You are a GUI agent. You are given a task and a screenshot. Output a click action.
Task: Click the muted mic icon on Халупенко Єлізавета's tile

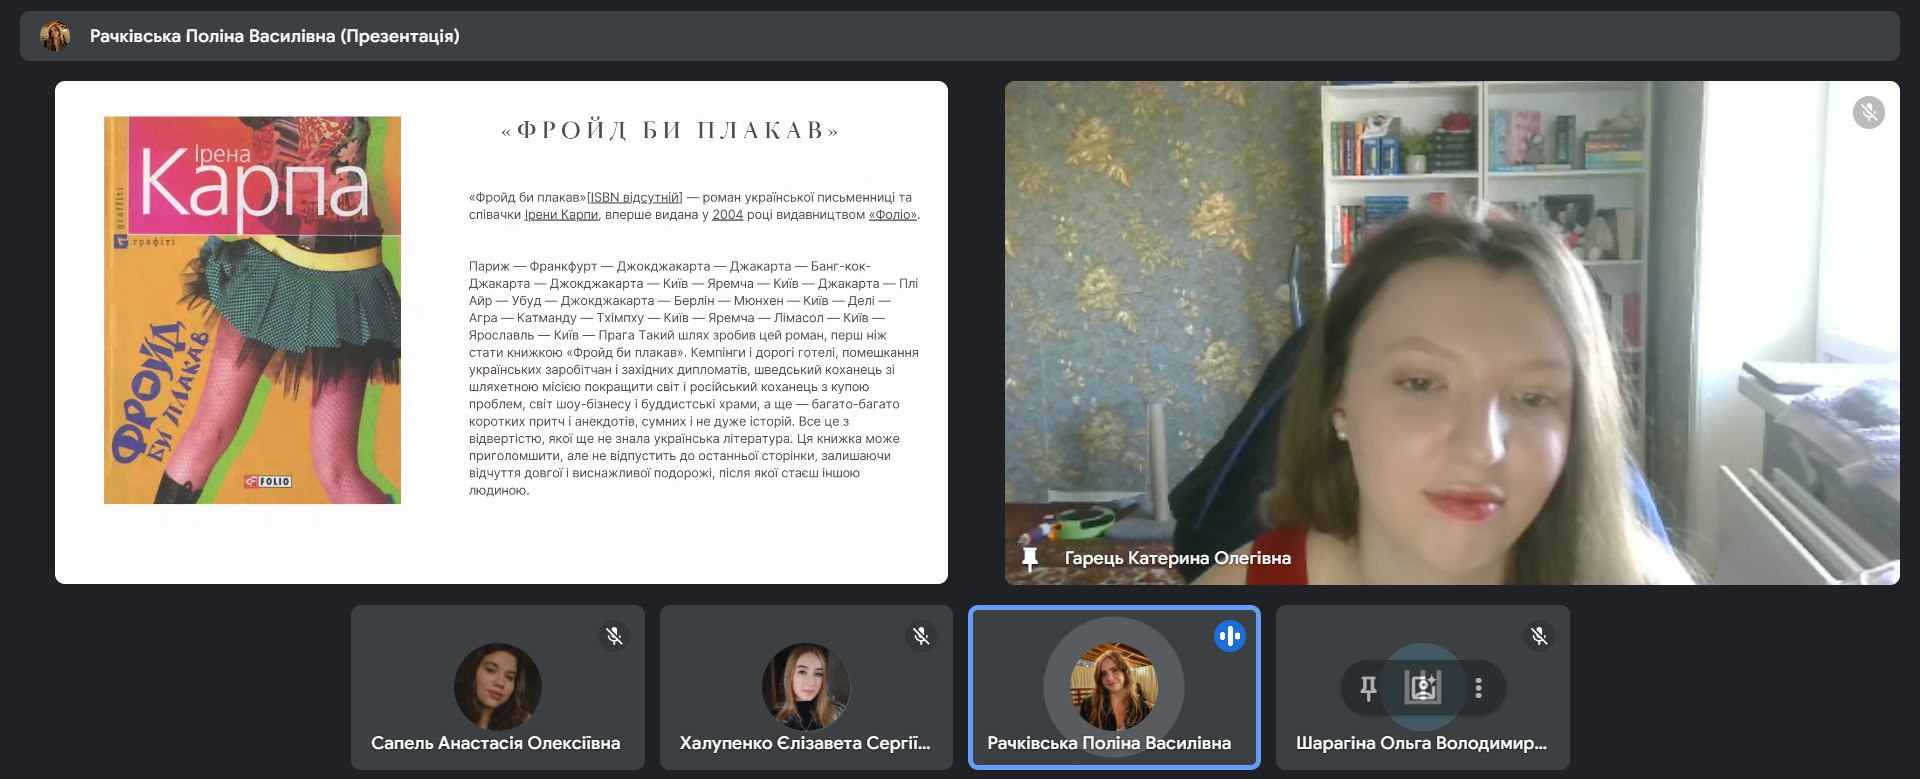tap(921, 635)
